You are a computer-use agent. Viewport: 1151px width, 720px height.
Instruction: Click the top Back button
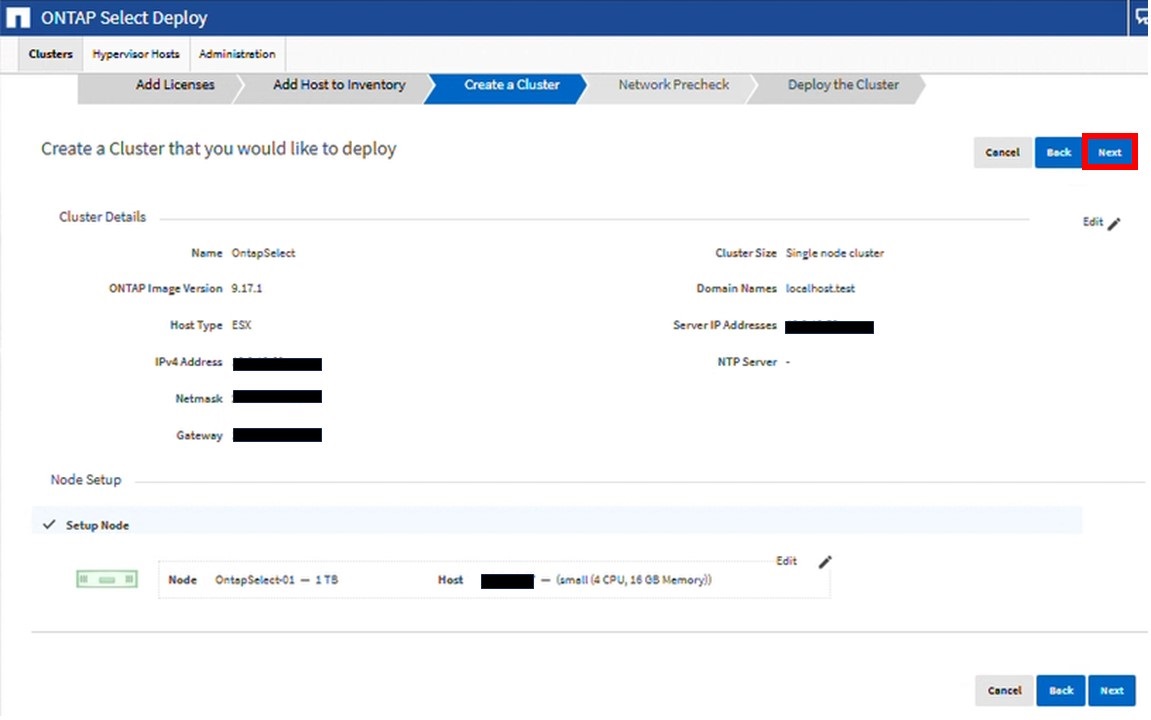click(1058, 153)
